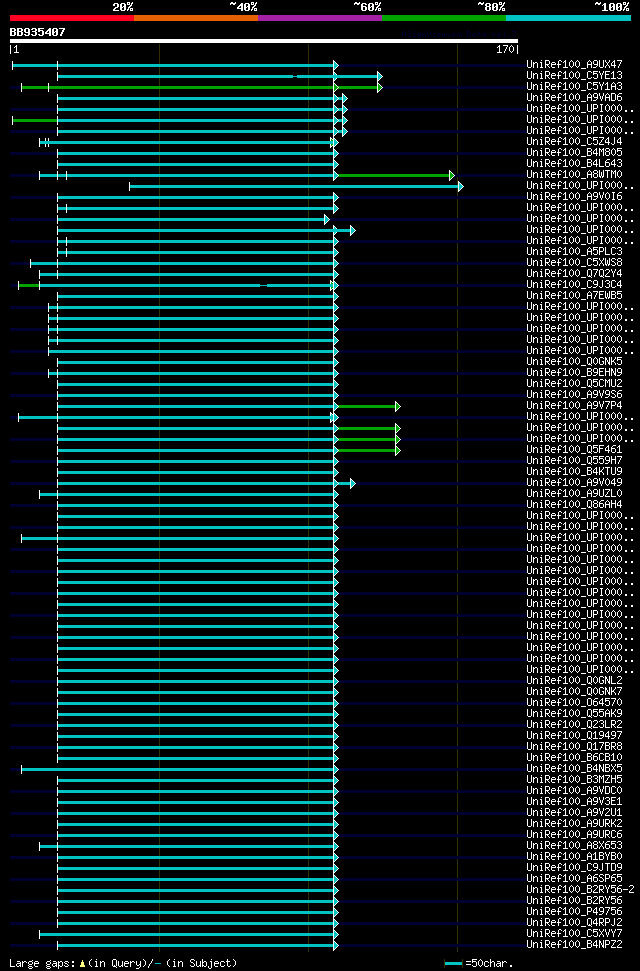The image size is (640, 971).
Task: Select hit label UniRef100_A9URC6
Action: tap(574, 835)
